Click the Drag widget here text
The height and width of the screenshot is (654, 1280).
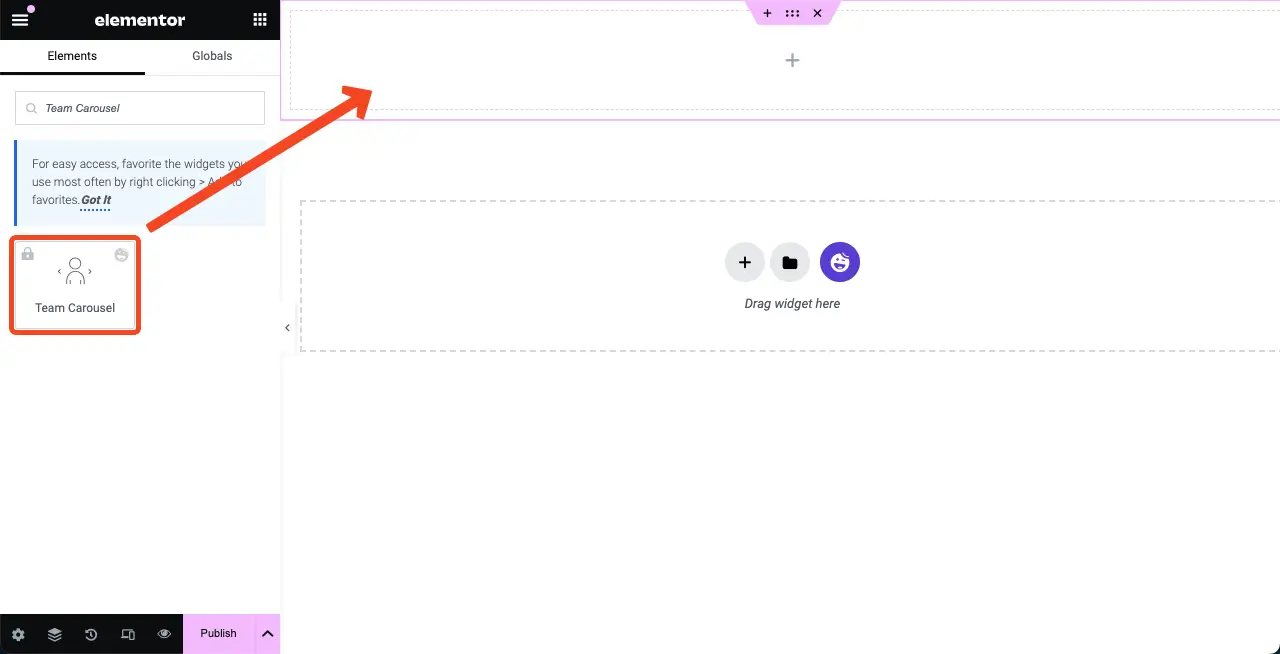point(792,303)
